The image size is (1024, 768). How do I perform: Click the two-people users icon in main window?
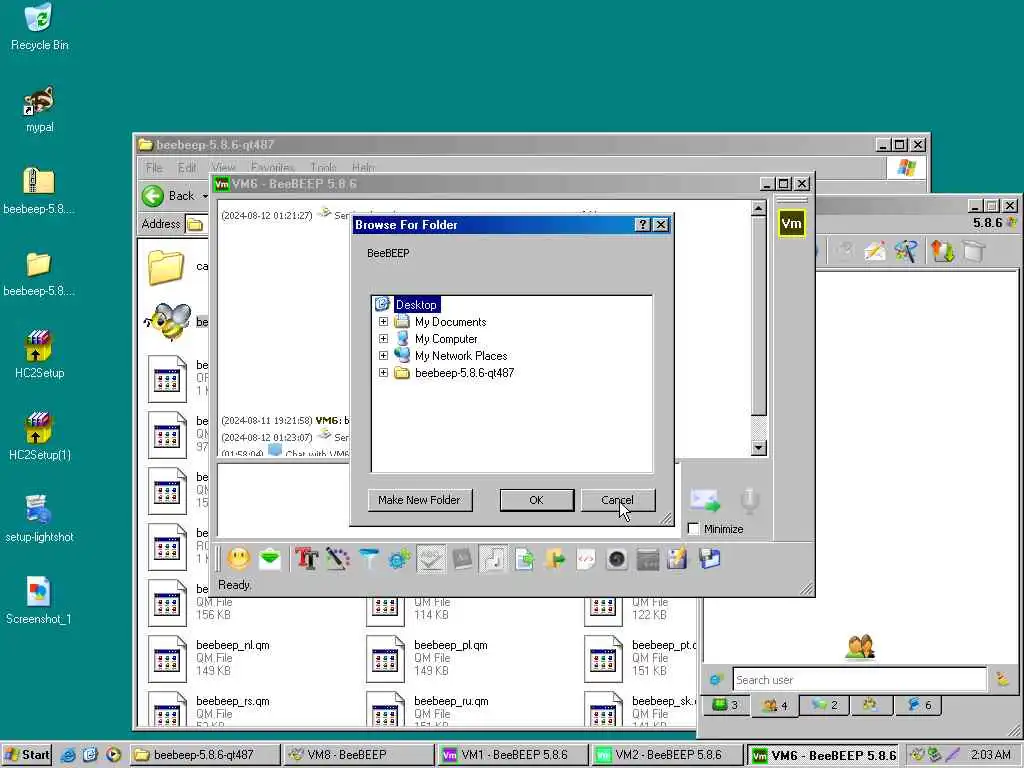tap(860, 647)
